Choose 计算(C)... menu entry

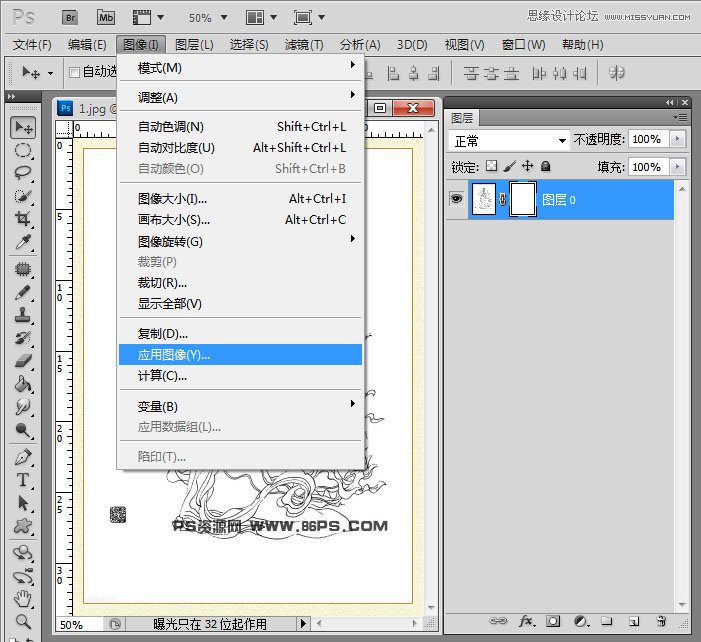(241, 376)
